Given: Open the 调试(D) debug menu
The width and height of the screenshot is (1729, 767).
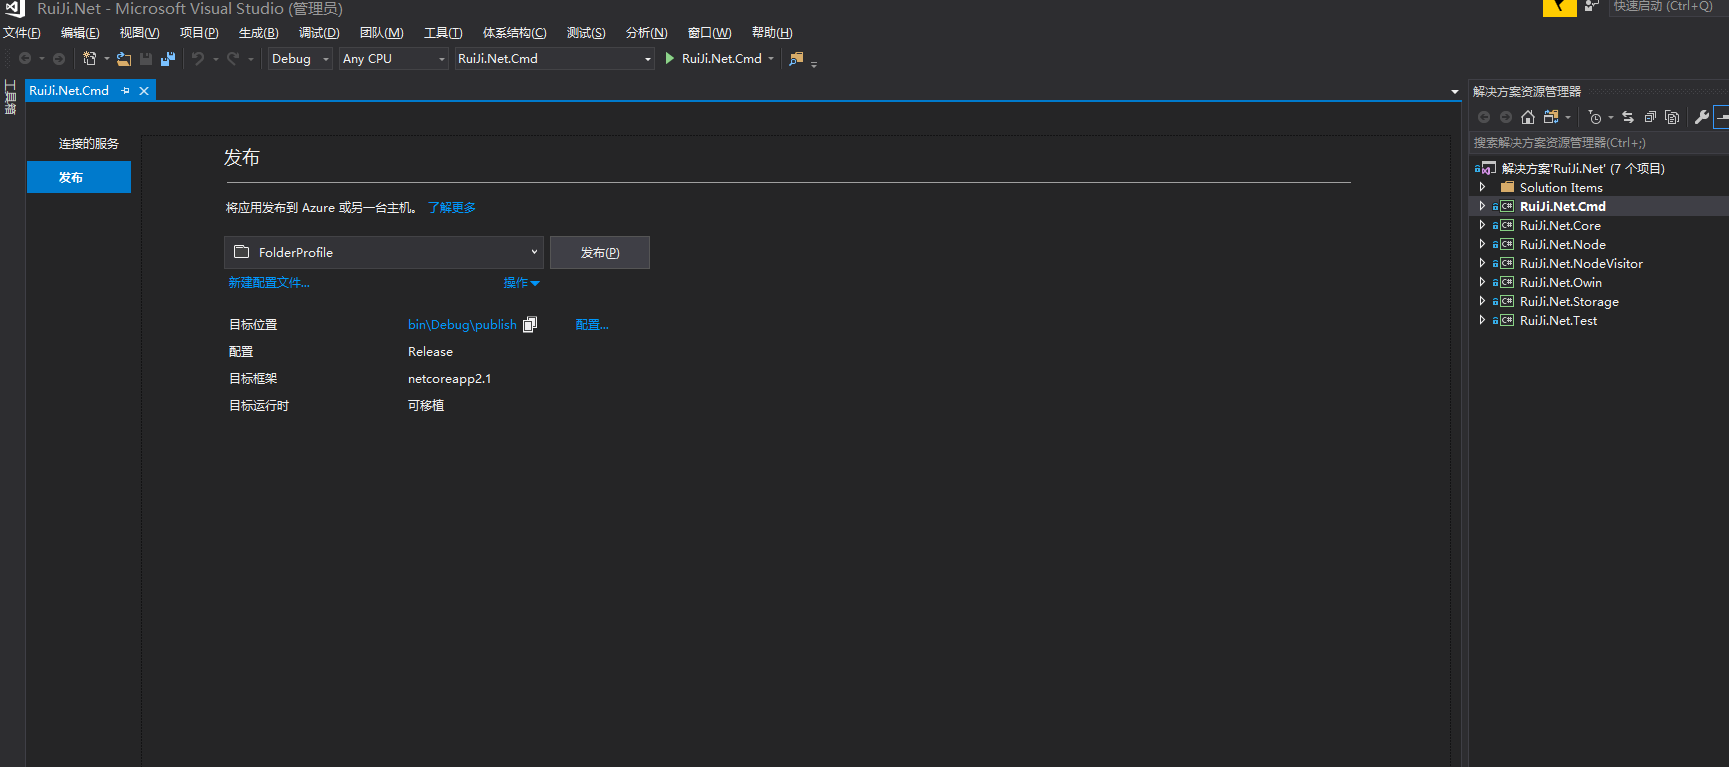Looking at the screenshot, I should click(319, 33).
